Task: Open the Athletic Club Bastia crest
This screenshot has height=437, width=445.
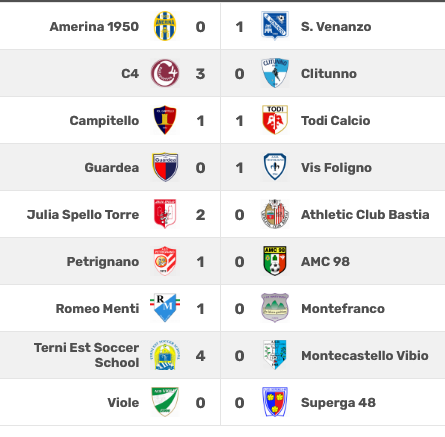Action: tap(275, 214)
